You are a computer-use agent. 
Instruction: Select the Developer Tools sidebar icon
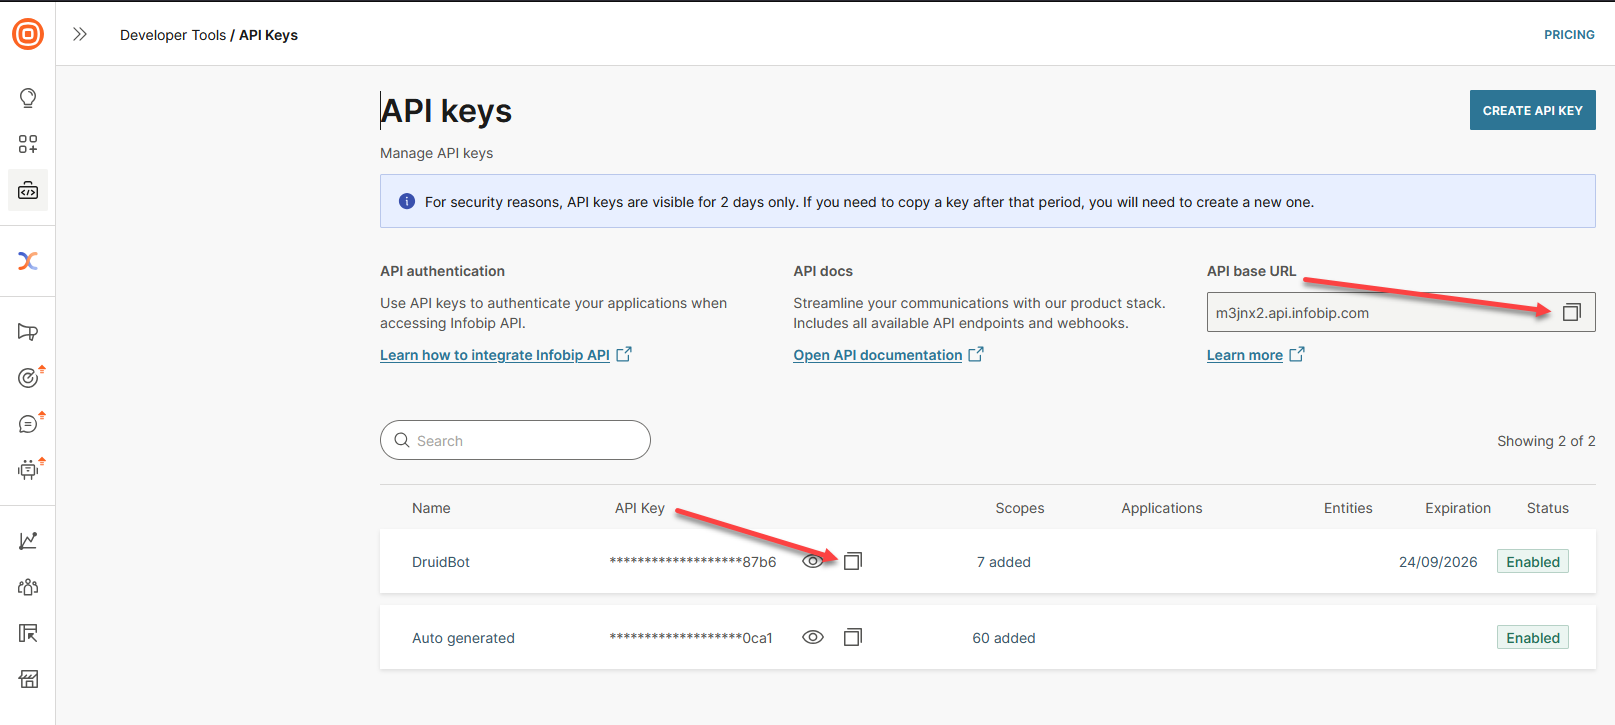pos(28,190)
